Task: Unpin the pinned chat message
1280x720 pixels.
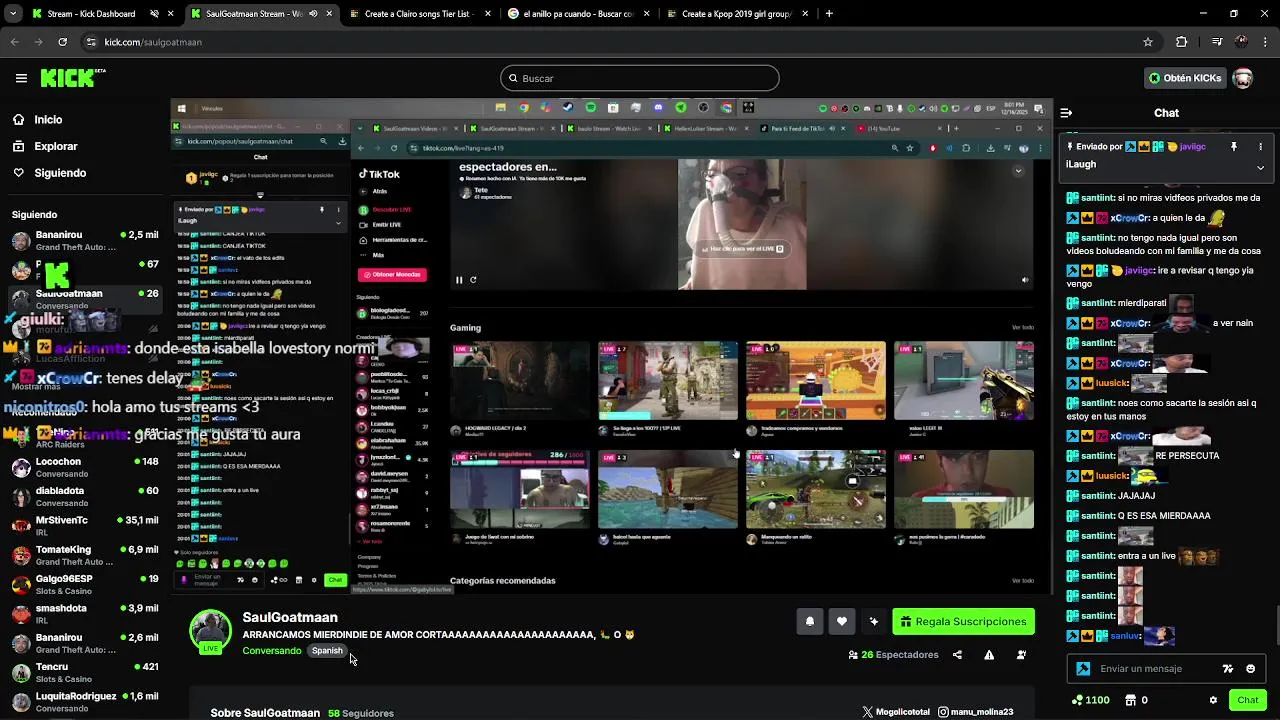Action: pyautogui.click(x=1234, y=146)
